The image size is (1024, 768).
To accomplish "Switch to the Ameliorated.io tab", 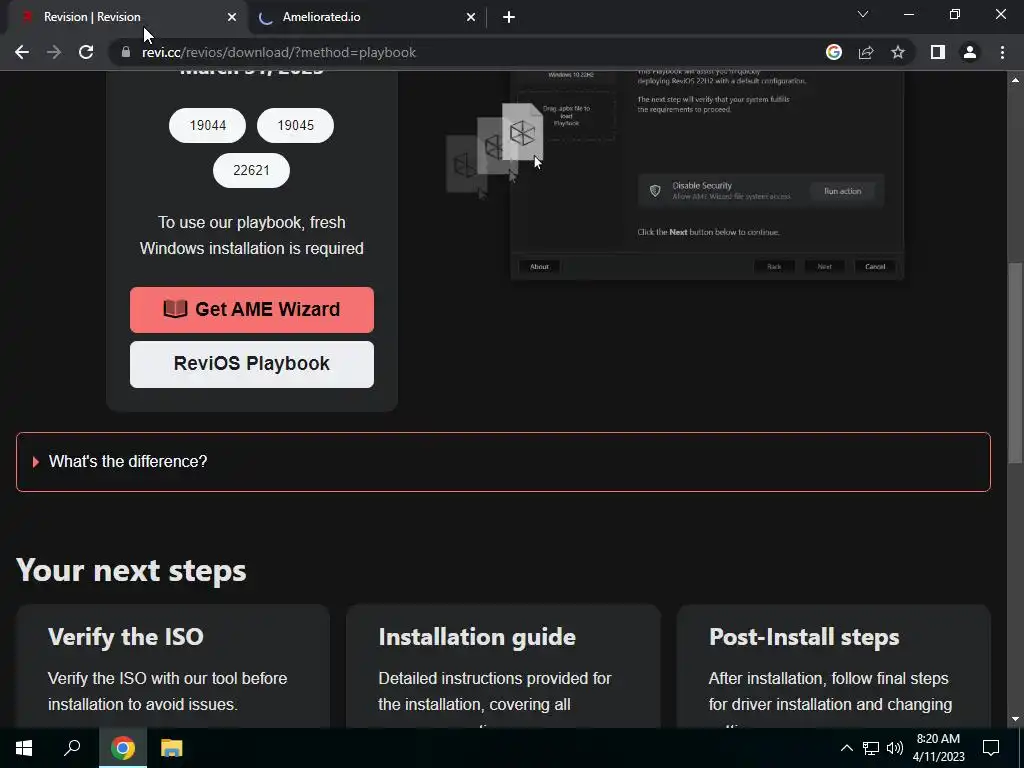I will (x=366, y=17).
